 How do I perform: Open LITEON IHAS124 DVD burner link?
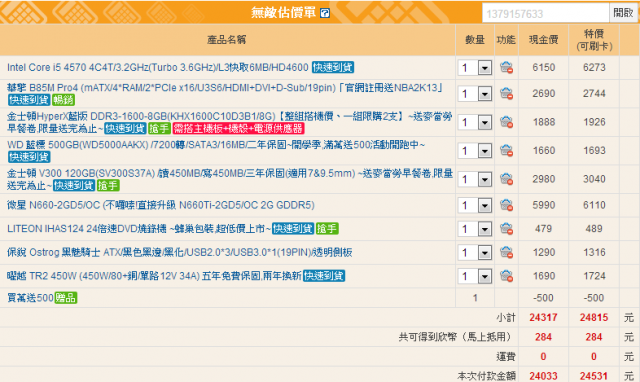139,229
